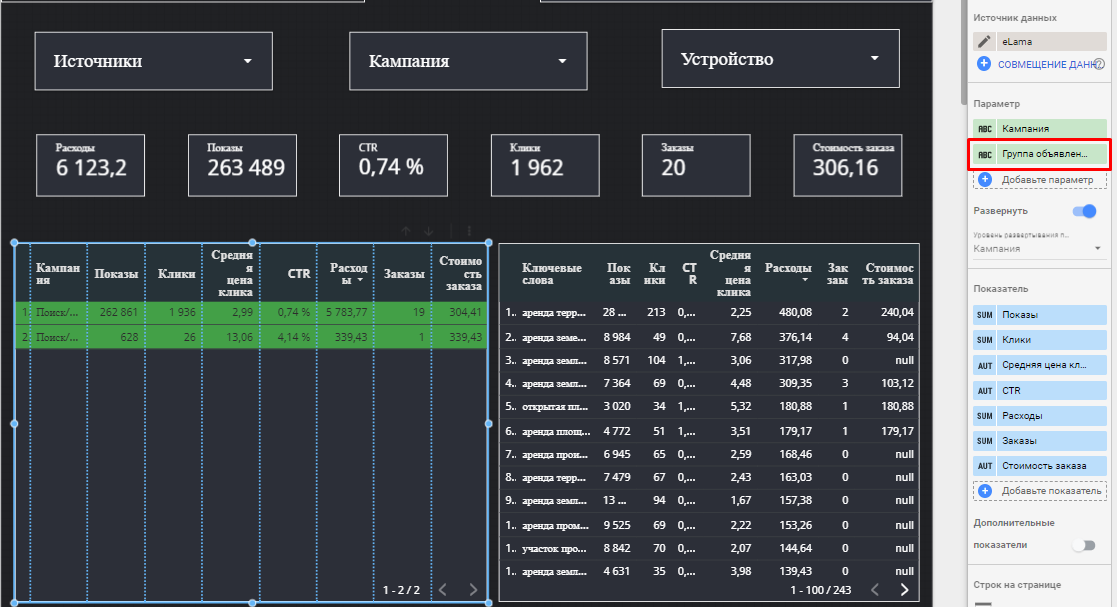Open the drill-down level Кампания dropdown
The image size is (1117, 607).
1038,248
